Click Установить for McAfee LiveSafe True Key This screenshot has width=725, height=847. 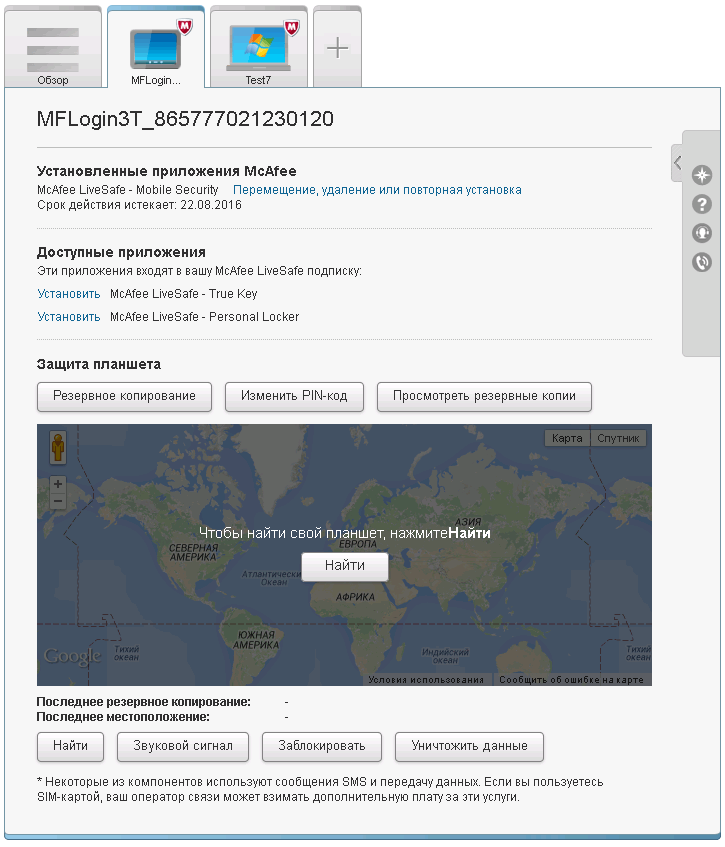(x=69, y=294)
